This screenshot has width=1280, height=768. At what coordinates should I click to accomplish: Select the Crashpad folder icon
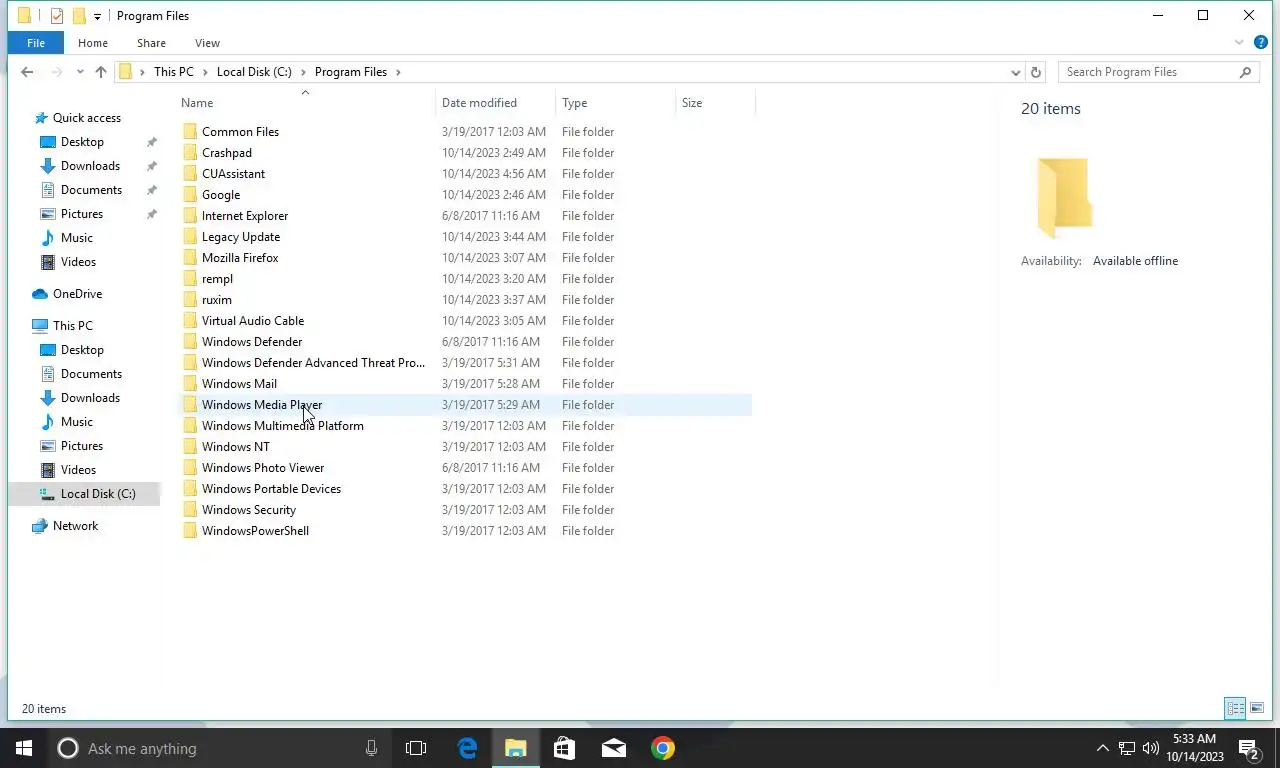pos(190,153)
